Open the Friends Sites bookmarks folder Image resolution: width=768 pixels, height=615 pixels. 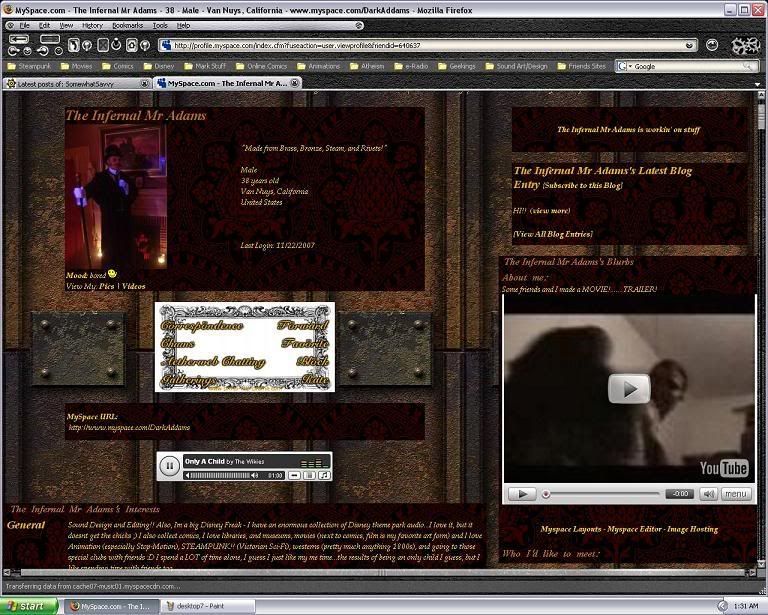tap(581, 66)
